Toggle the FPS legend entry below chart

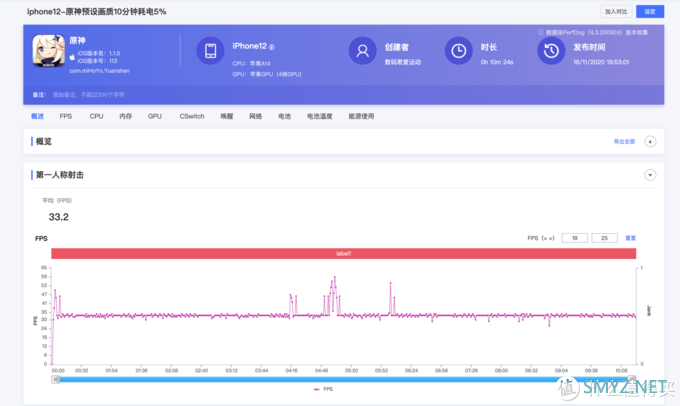(x=323, y=390)
